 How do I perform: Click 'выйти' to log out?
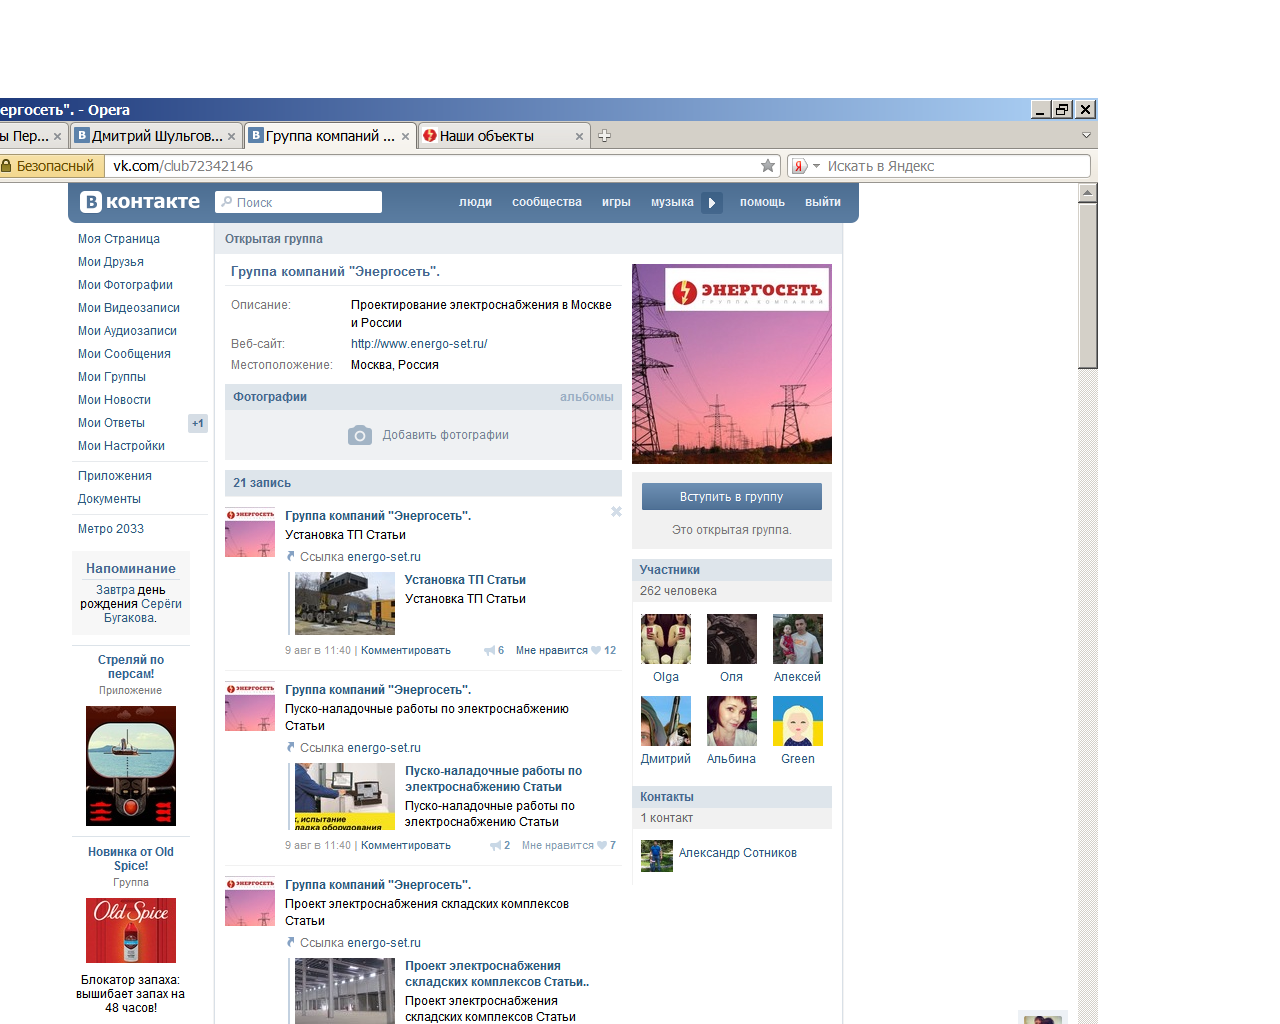click(823, 202)
